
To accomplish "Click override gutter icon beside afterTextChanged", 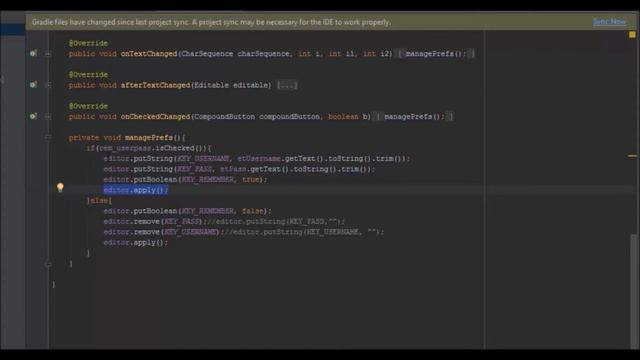I will [x=33, y=84].
